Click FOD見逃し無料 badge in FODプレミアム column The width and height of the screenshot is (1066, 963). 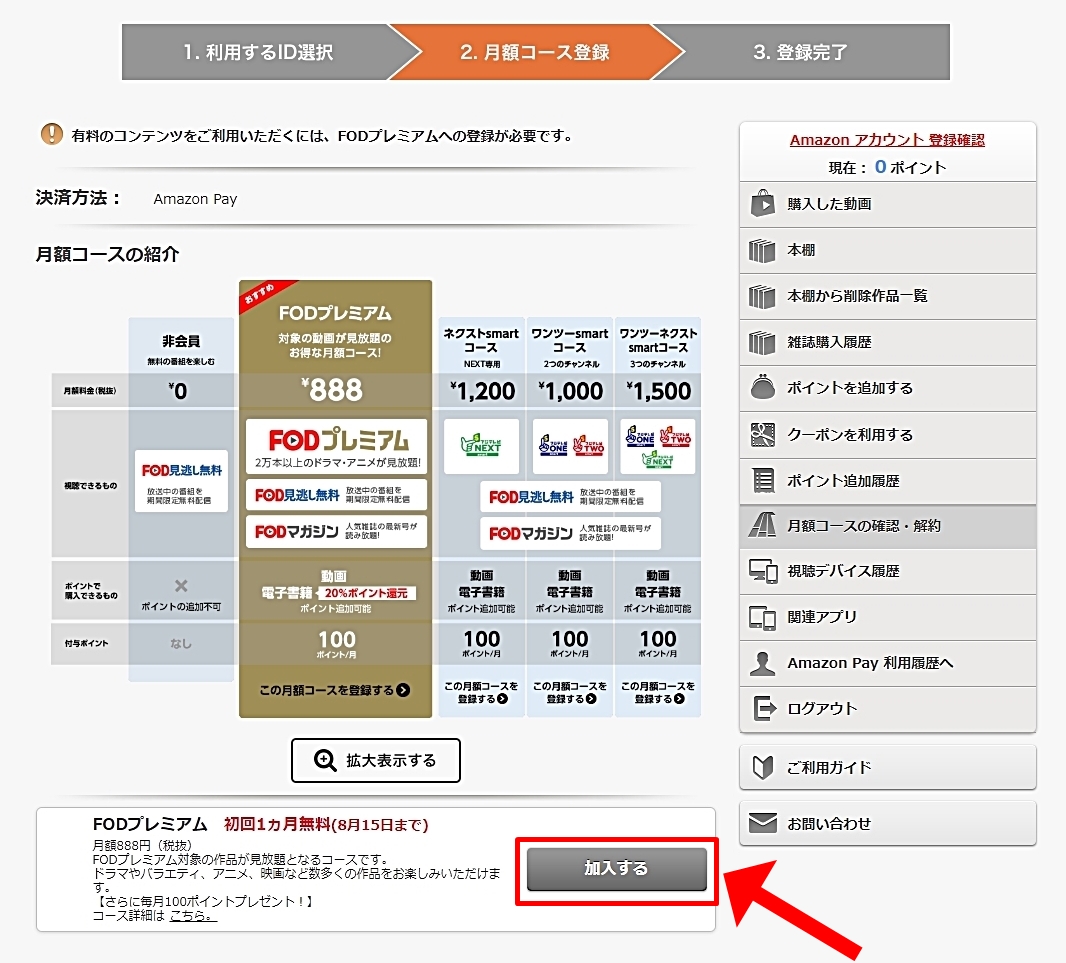coord(337,495)
